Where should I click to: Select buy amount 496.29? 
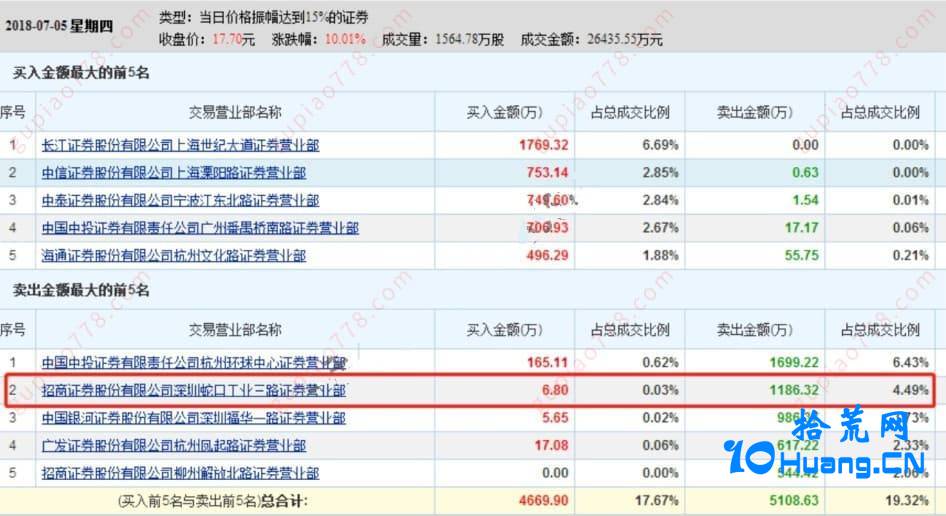547,255
